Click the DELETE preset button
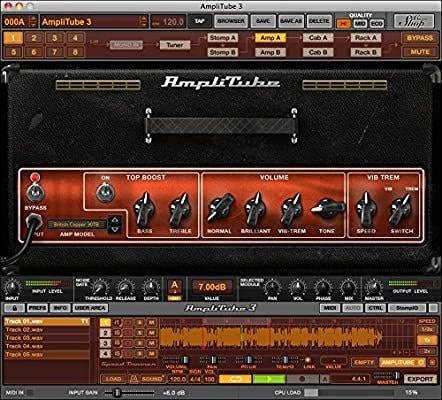The image size is (442, 400). [319, 21]
